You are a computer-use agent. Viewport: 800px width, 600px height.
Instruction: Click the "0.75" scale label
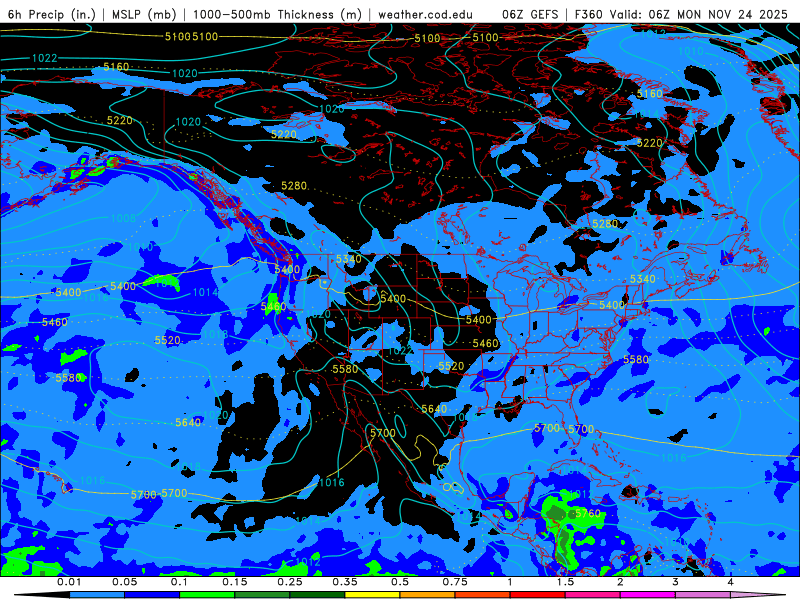455,582
